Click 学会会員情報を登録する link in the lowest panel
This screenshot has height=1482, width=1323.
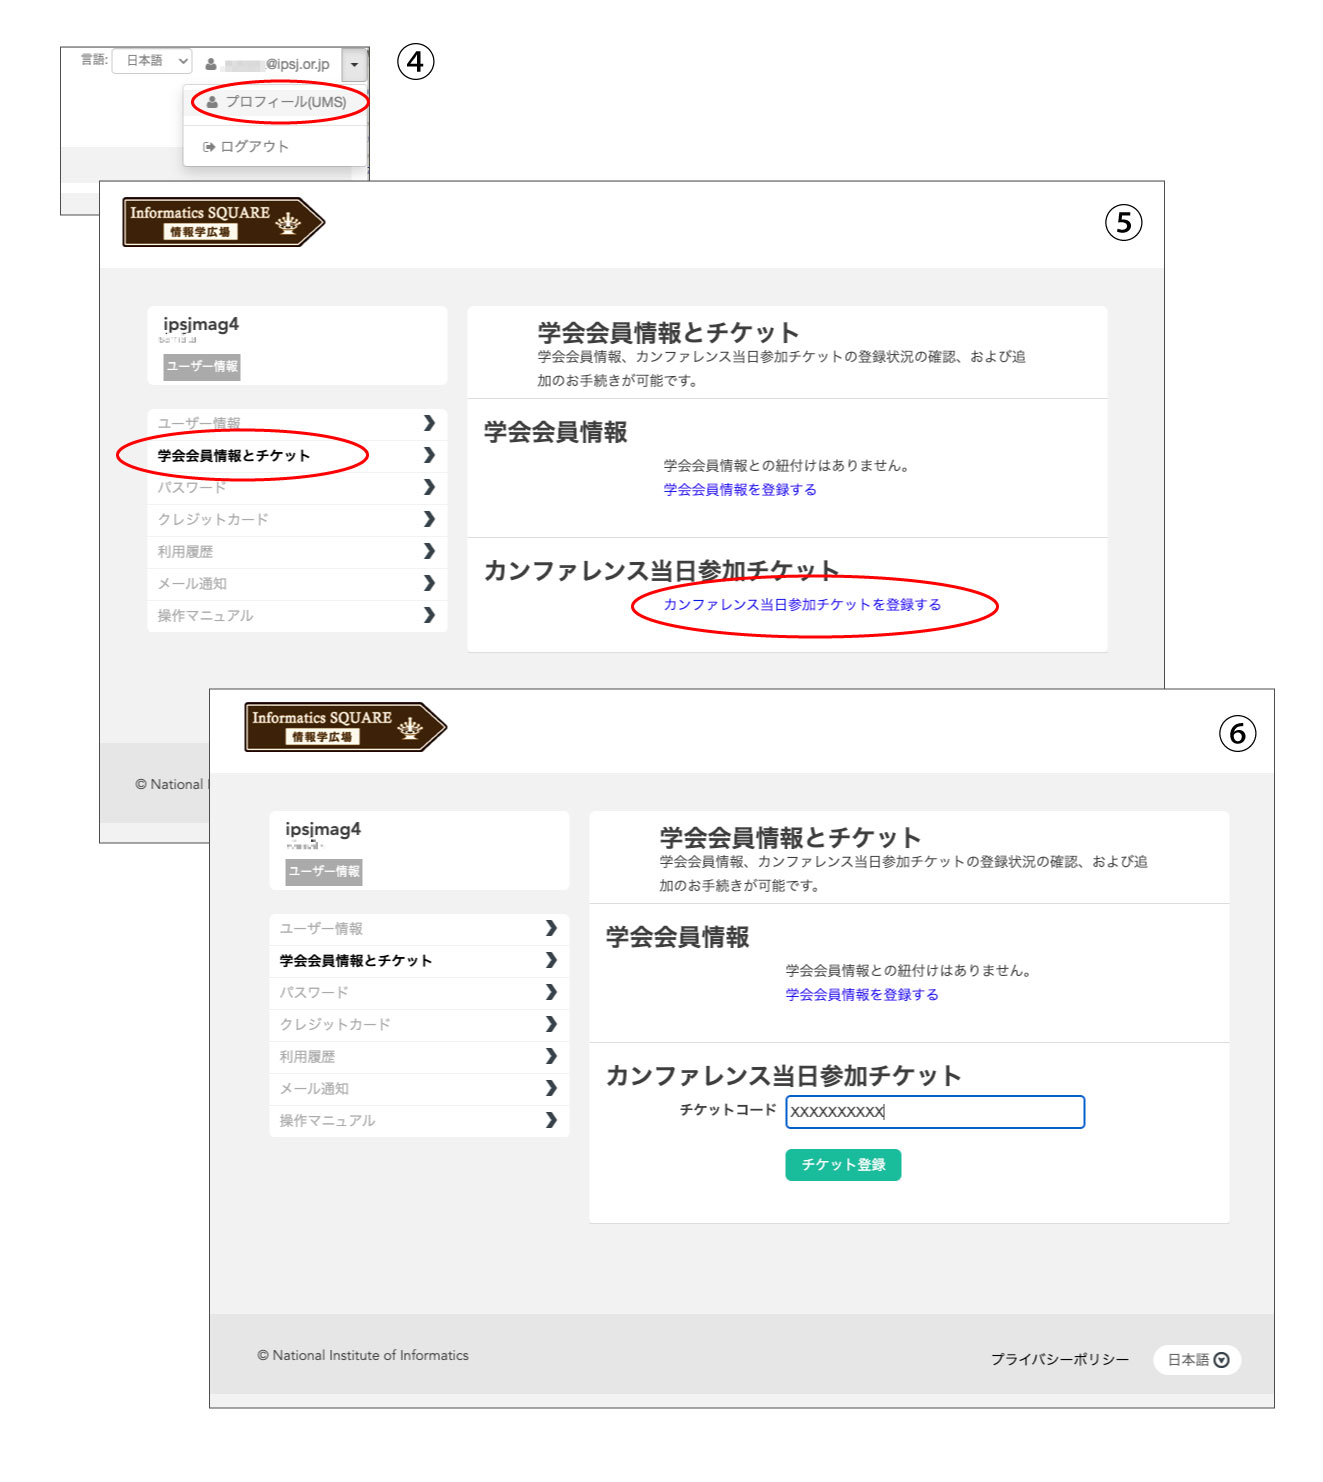861,995
